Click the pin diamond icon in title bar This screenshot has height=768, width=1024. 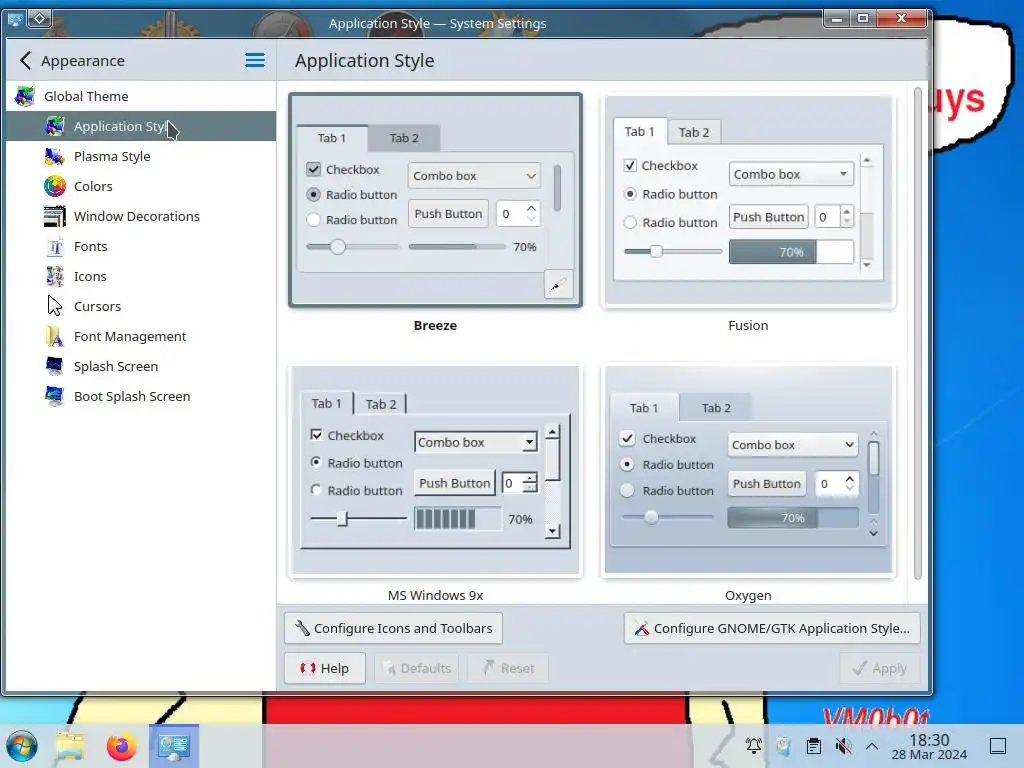click(x=39, y=18)
